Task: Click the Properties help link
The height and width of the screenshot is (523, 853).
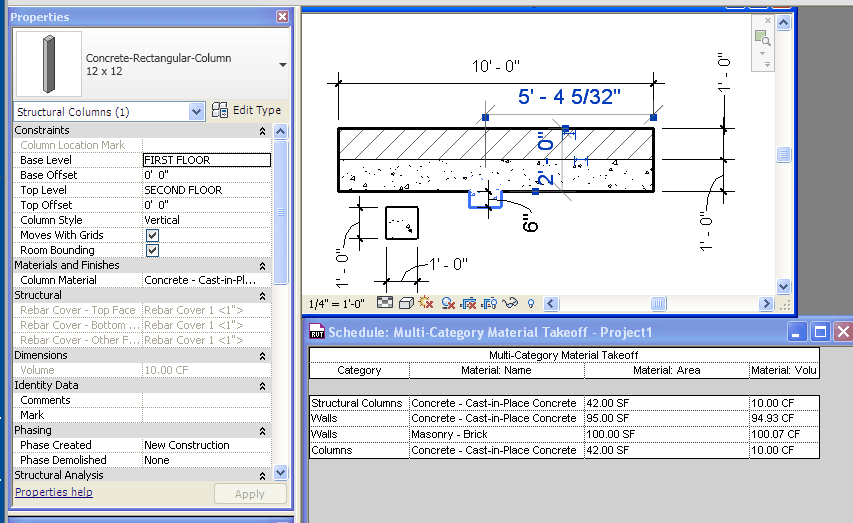Action: click(x=54, y=492)
